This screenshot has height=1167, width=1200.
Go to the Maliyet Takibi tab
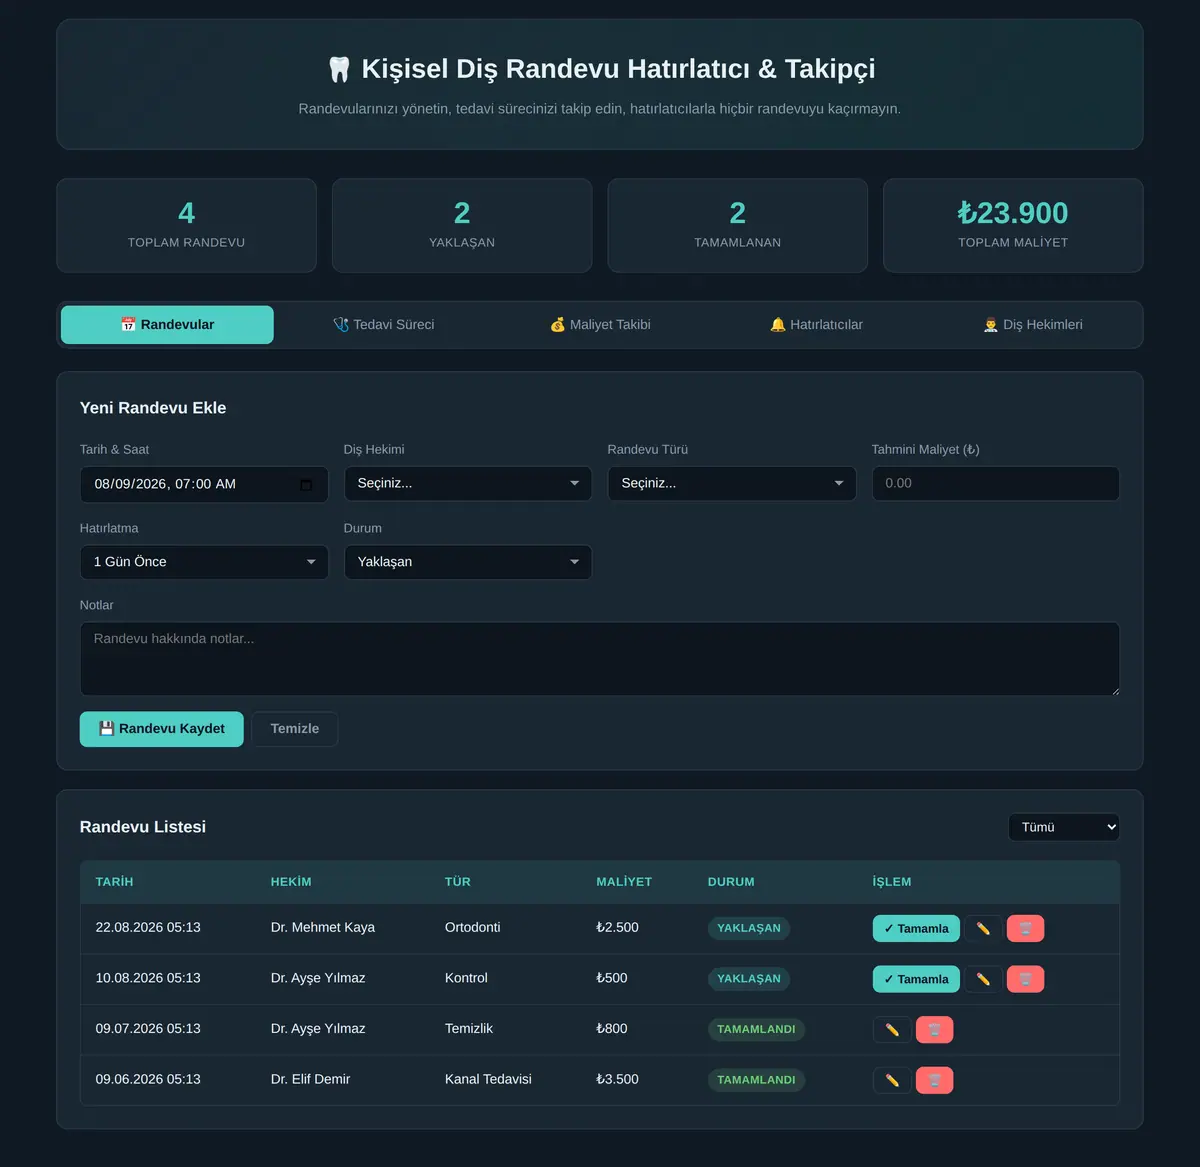tap(600, 325)
